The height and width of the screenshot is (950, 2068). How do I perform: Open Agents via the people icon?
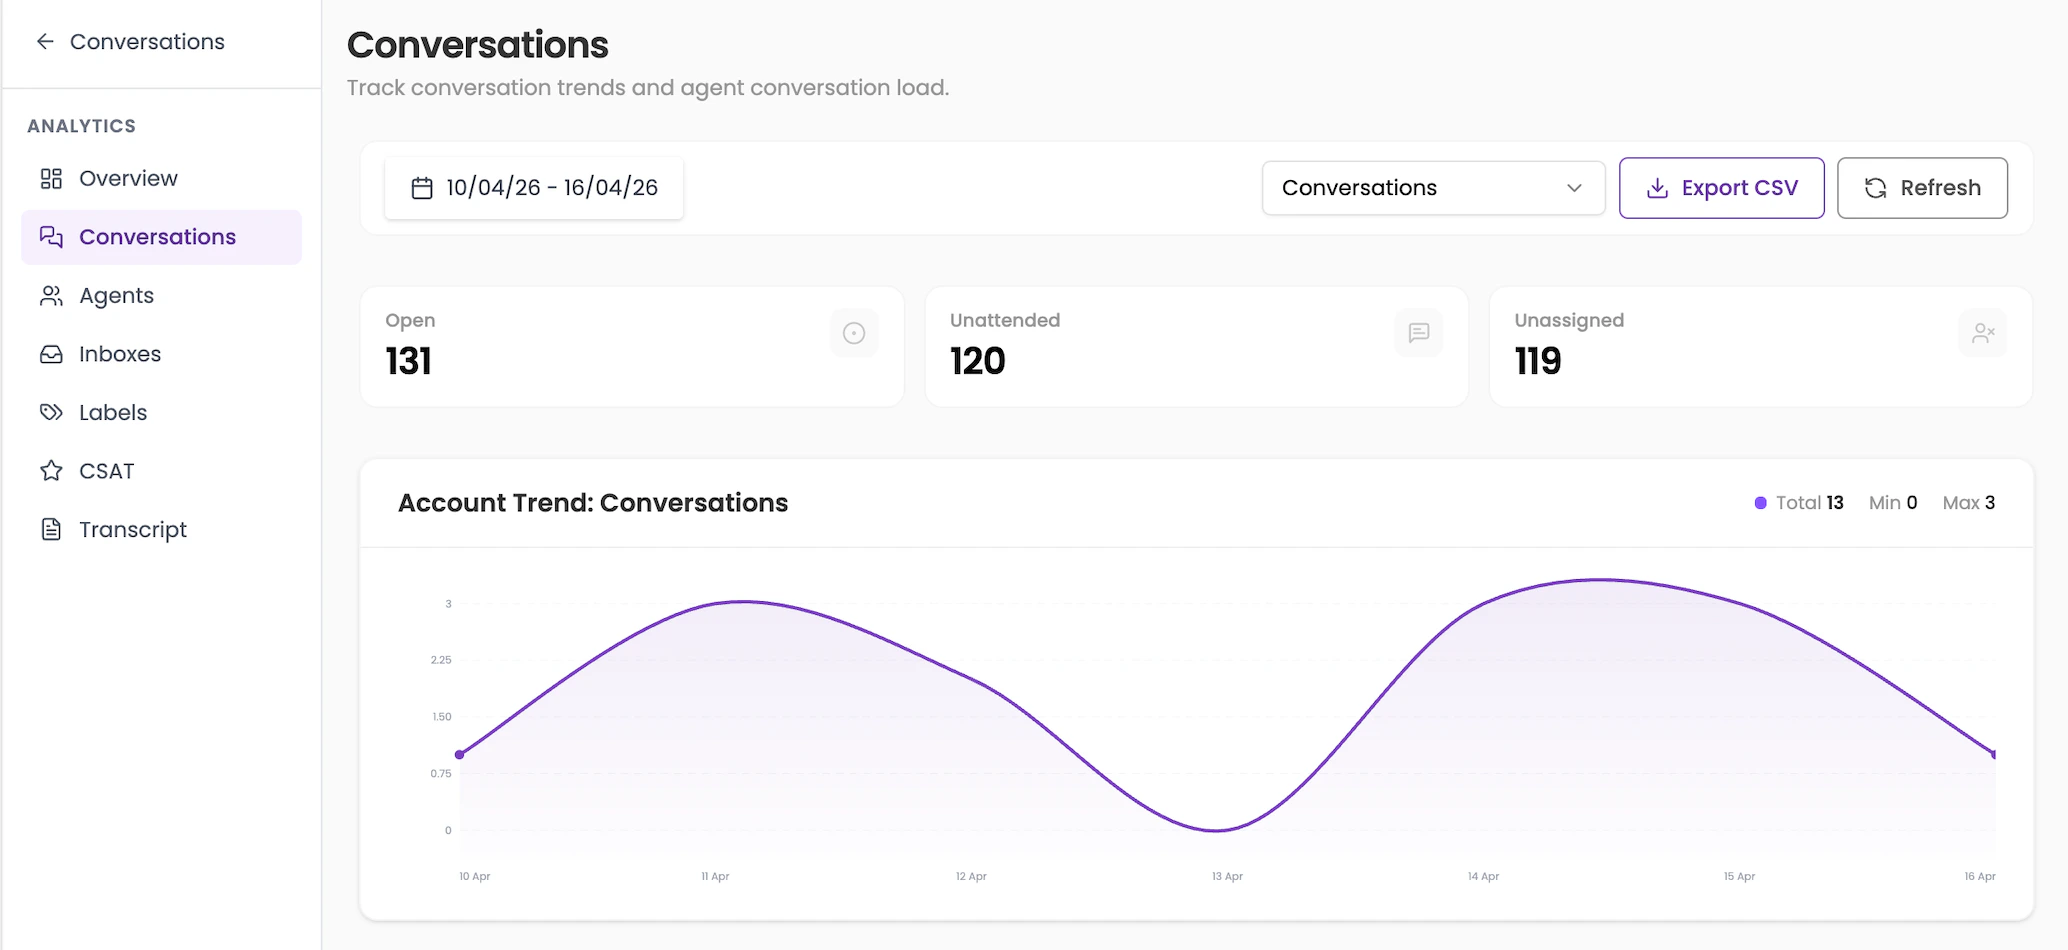51,295
